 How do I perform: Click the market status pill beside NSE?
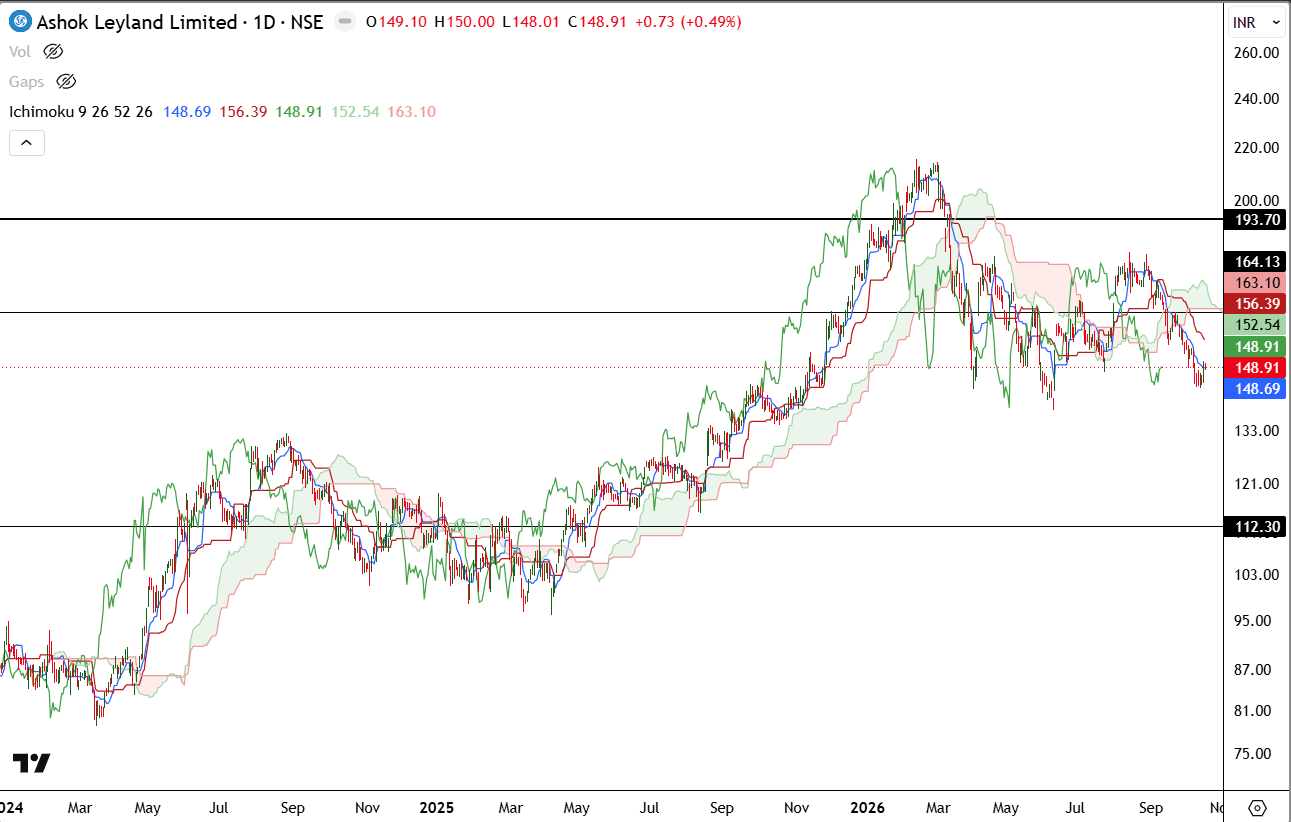tap(344, 22)
